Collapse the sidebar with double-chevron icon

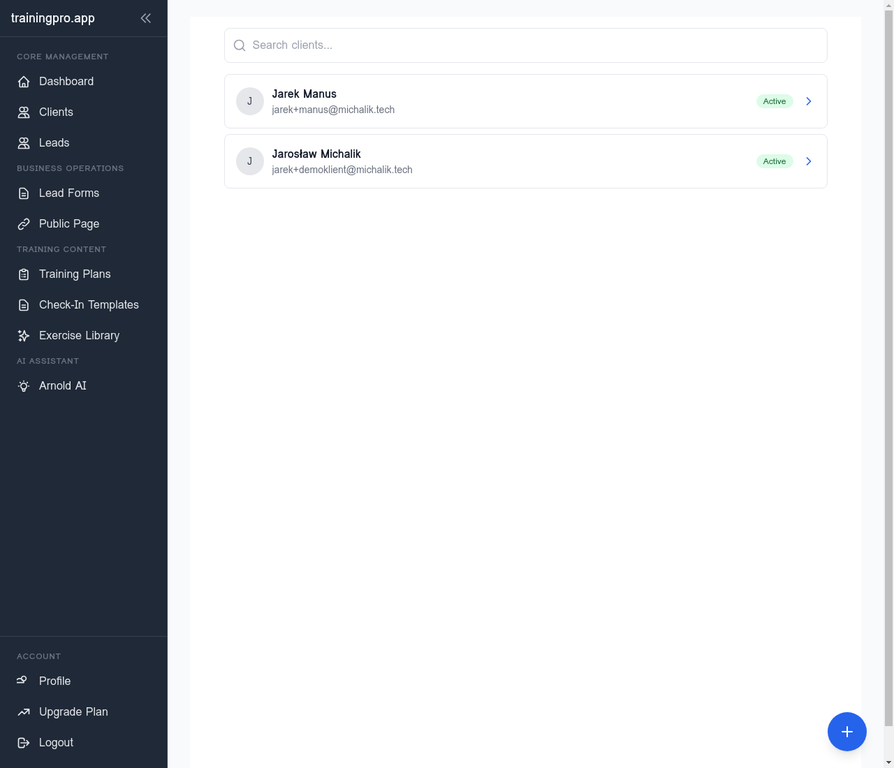(x=146, y=18)
